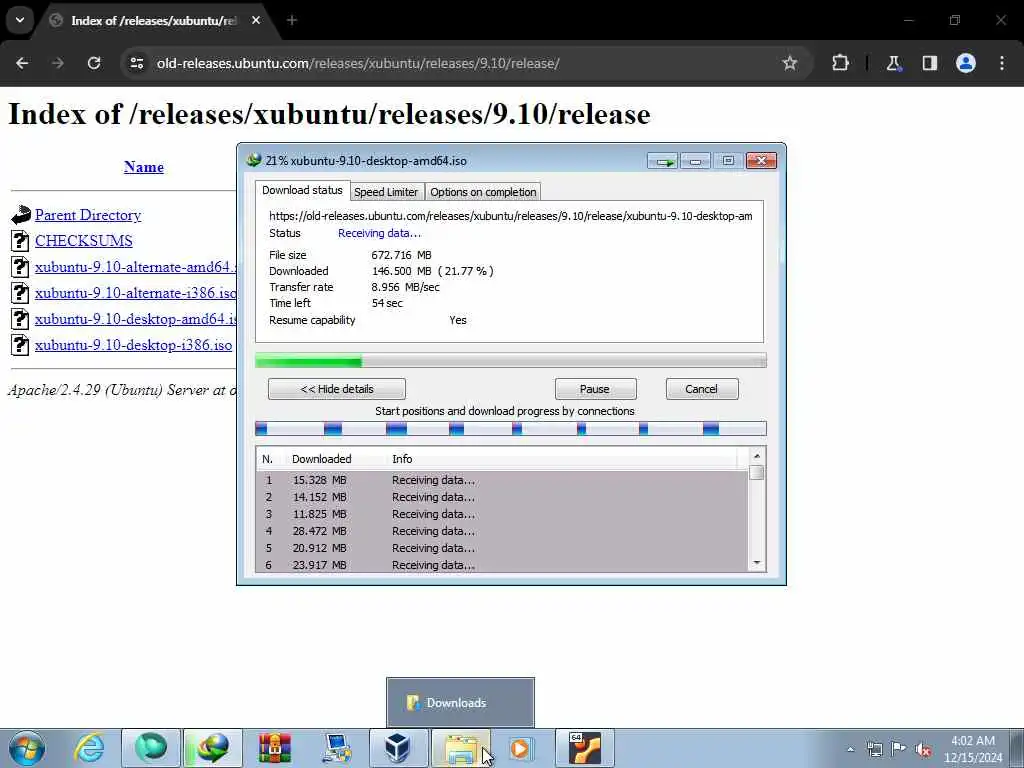Open CHECKSUMS file link
The width and height of the screenshot is (1024, 768).
click(x=84, y=241)
